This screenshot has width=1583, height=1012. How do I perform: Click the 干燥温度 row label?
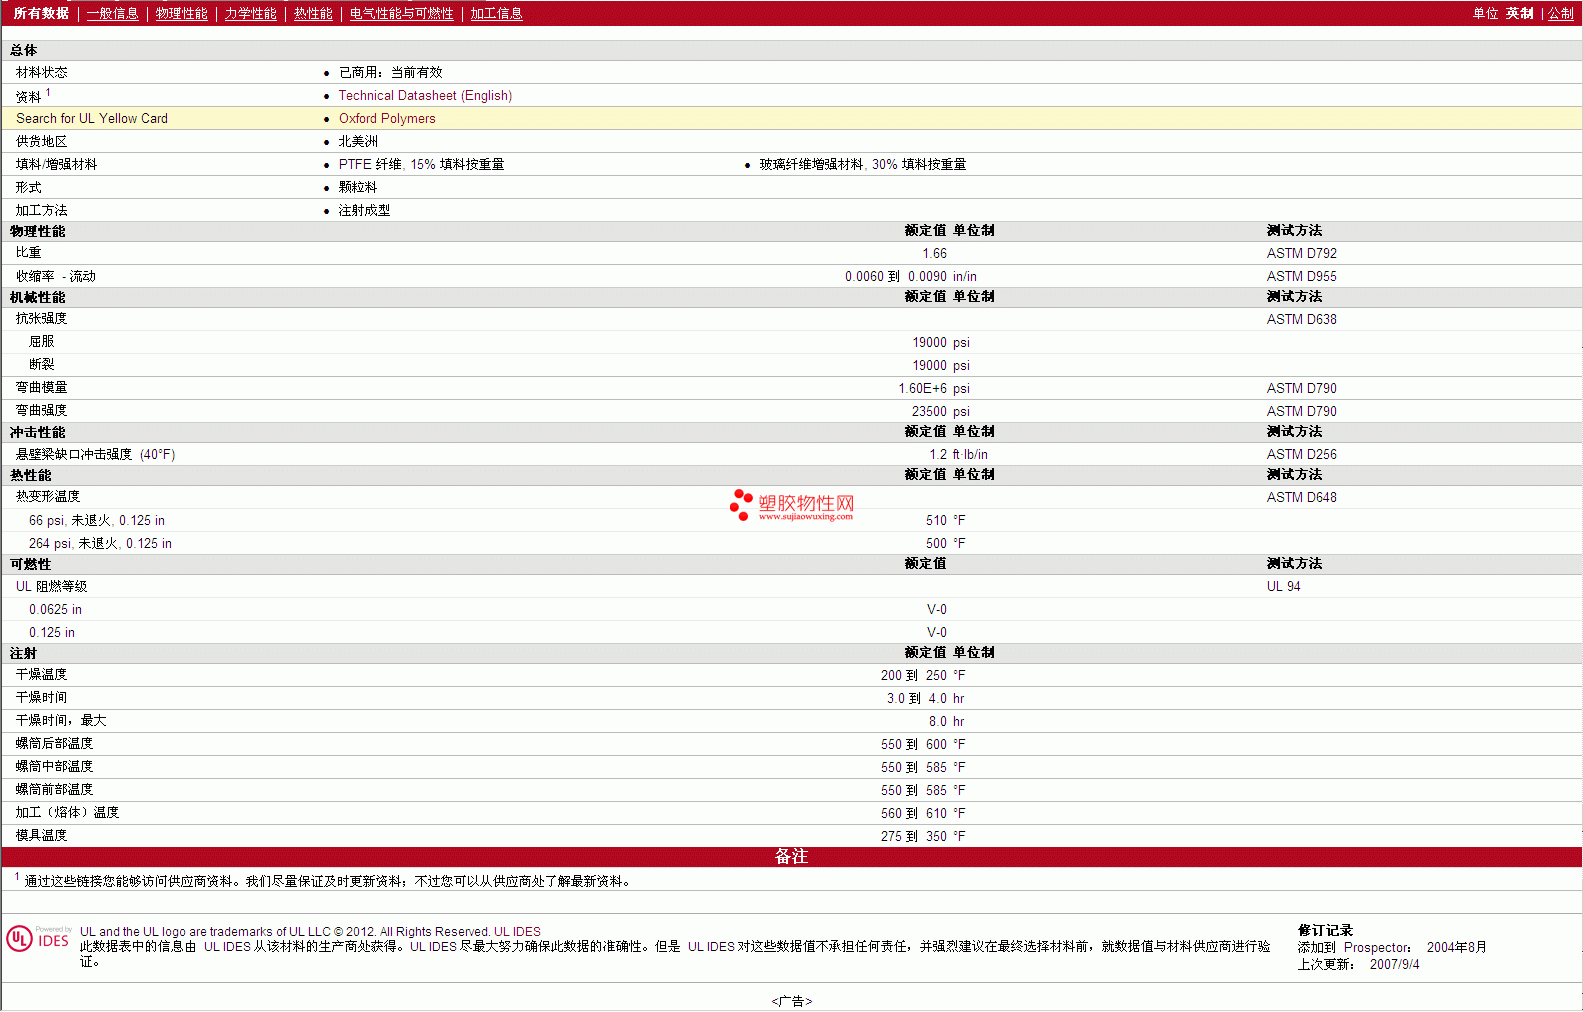[x=41, y=675]
